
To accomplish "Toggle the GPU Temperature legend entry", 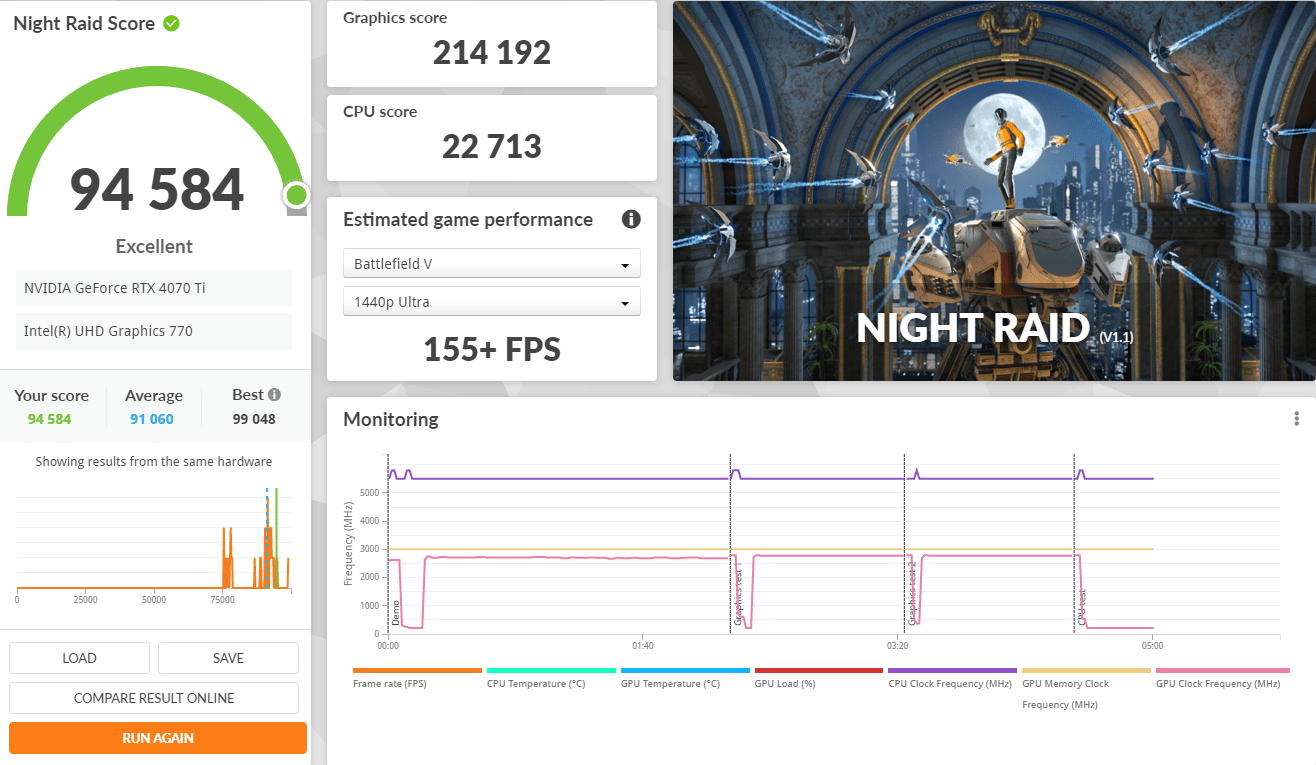I will tap(685, 678).
